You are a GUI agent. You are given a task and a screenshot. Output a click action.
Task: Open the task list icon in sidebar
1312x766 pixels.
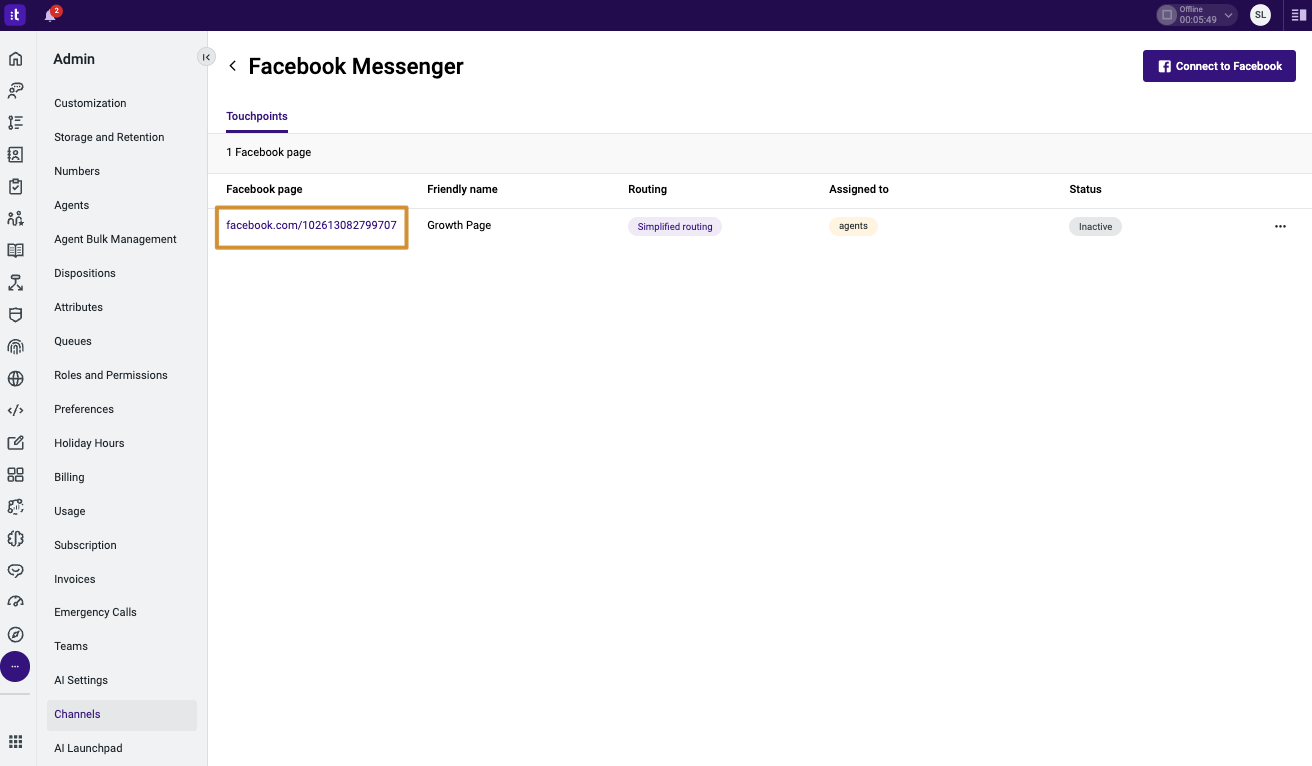tap(15, 123)
